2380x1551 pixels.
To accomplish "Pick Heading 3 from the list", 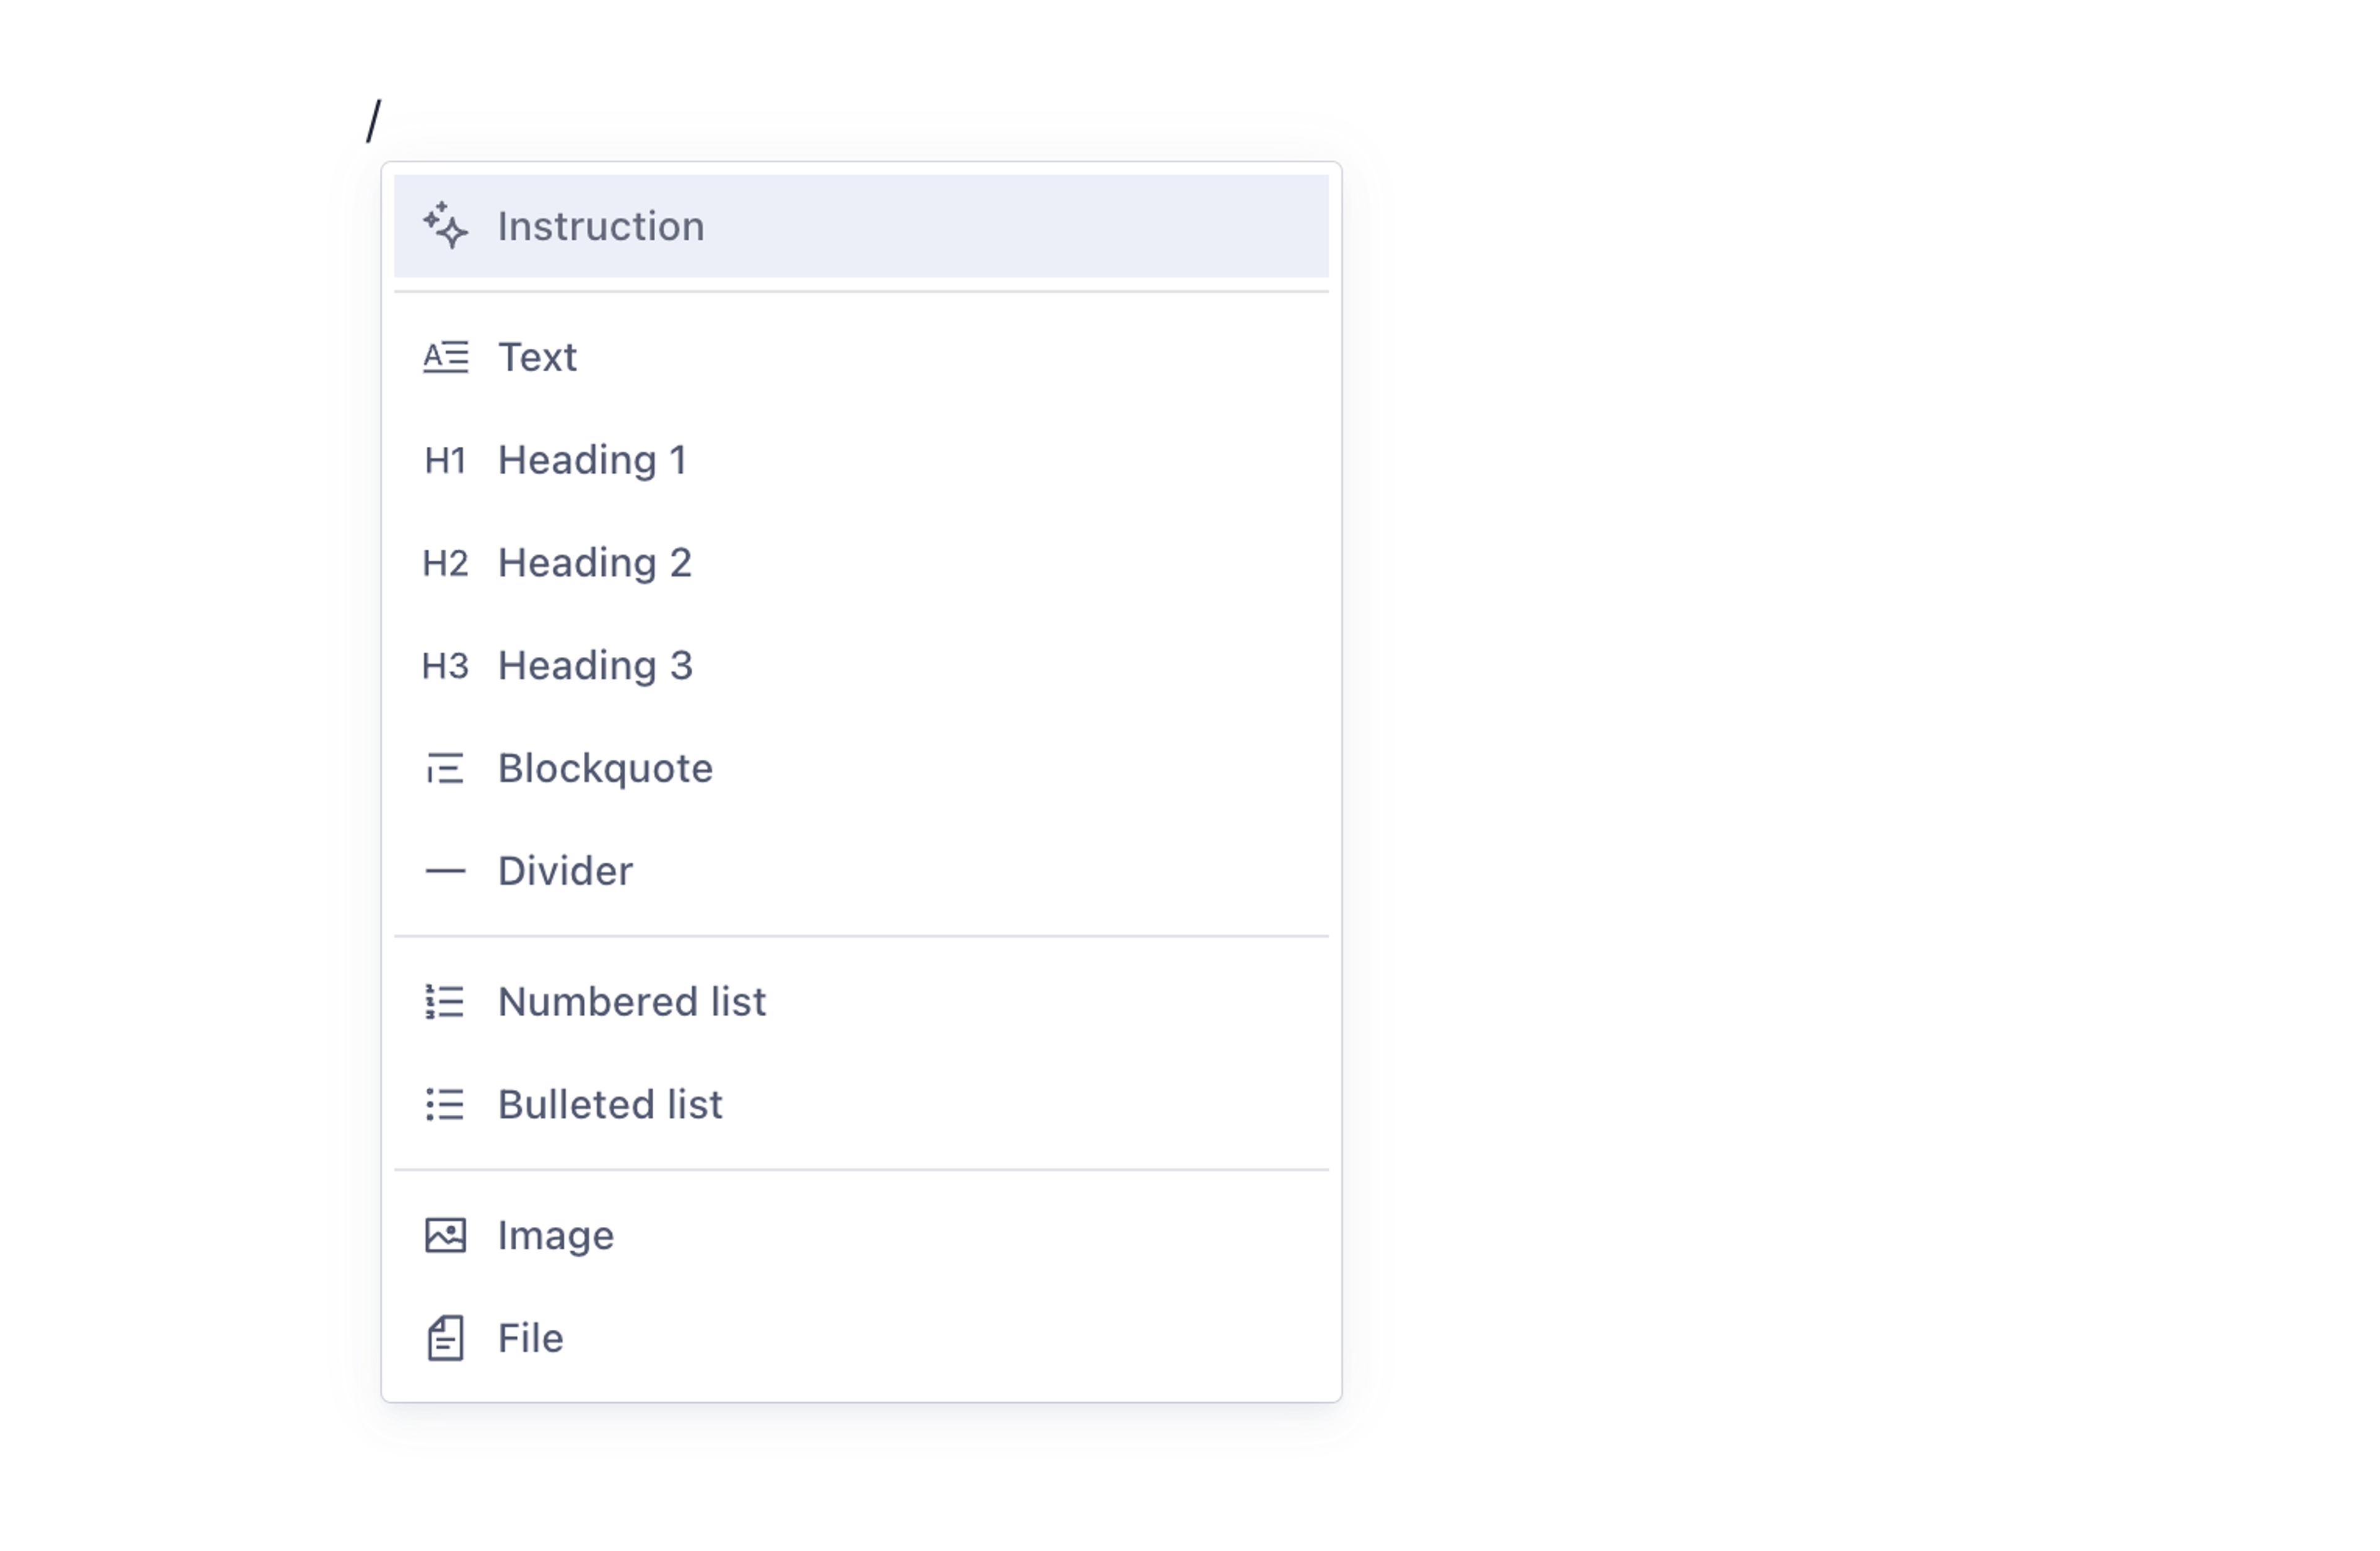I will click(595, 666).
